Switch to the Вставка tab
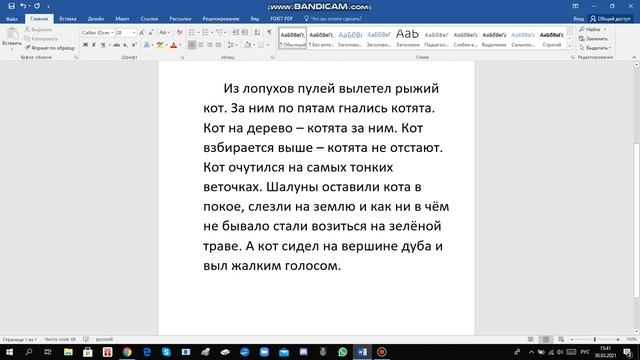640x360 pixels. (68, 19)
